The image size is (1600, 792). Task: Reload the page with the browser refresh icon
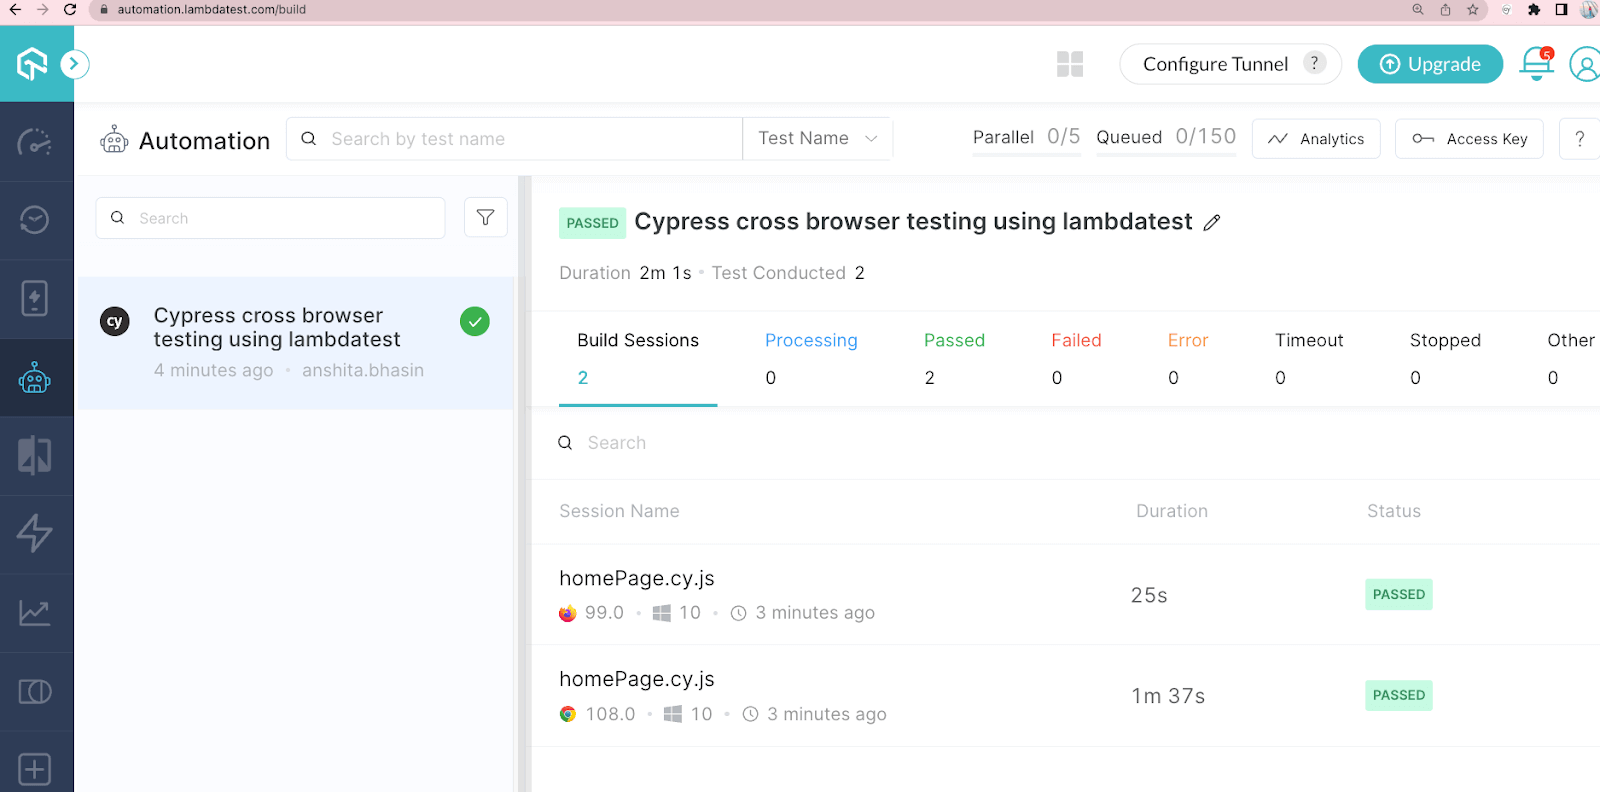pos(70,9)
